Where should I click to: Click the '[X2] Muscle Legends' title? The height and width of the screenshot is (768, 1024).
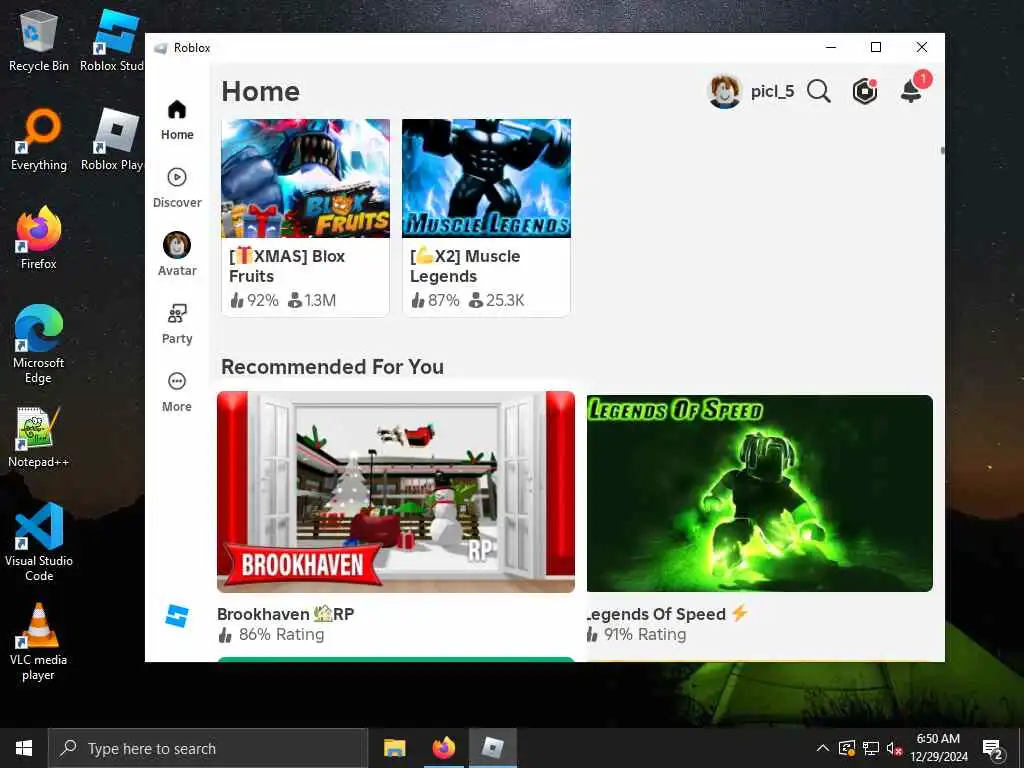(465, 266)
